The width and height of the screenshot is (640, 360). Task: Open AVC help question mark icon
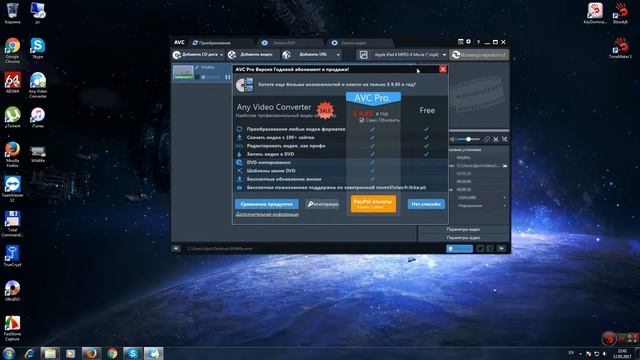tap(478, 42)
